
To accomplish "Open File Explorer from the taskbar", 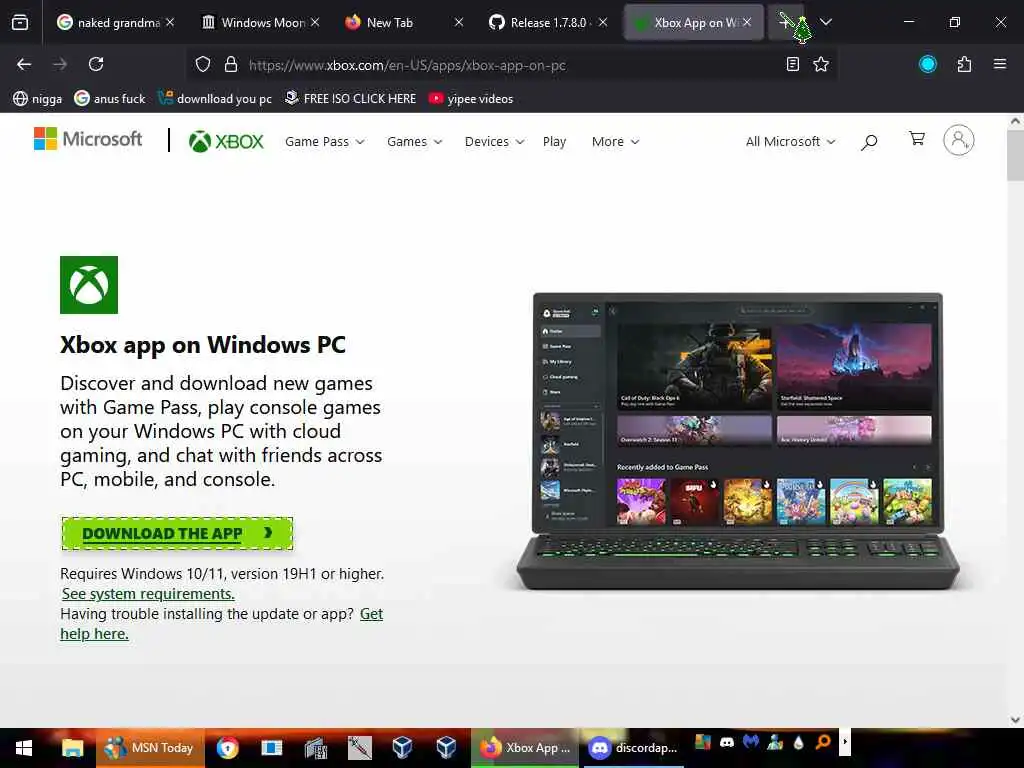I will coord(72,748).
